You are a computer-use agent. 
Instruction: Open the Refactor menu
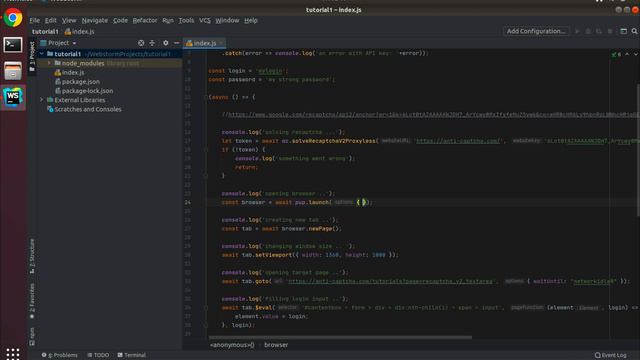[144, 20]
